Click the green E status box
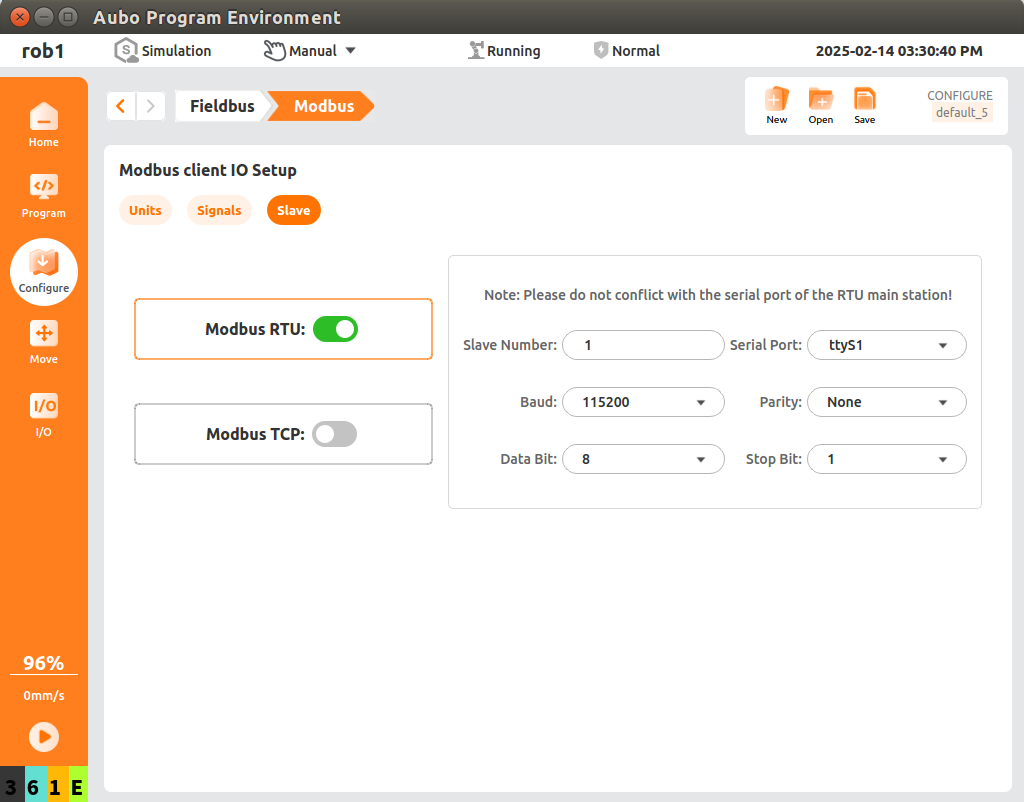Image resolution: width=1024 pixels, height=802 pixels. (x=78, y=786)
